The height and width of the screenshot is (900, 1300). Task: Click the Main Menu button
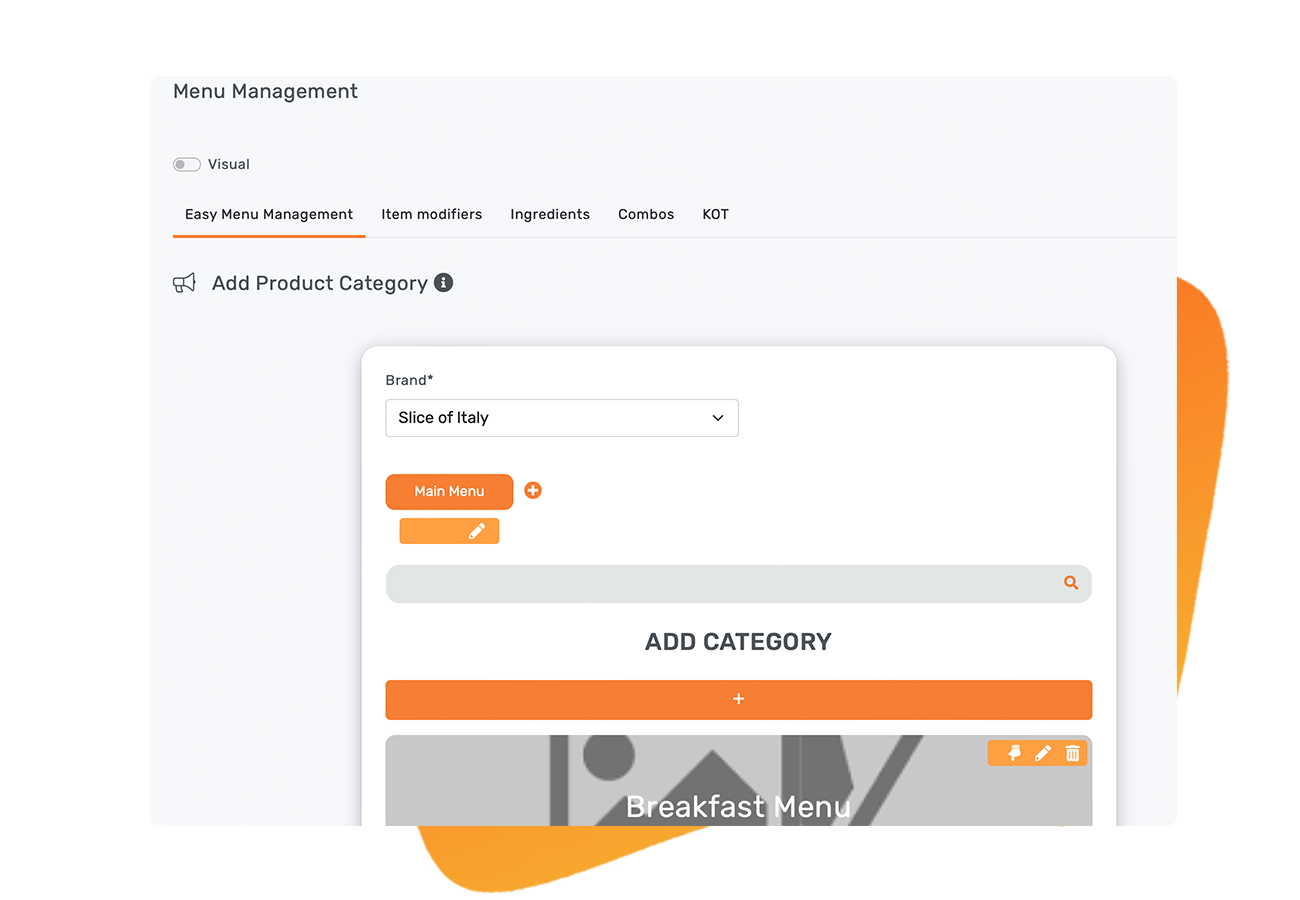pyautogui.click(x=449, y=491)
